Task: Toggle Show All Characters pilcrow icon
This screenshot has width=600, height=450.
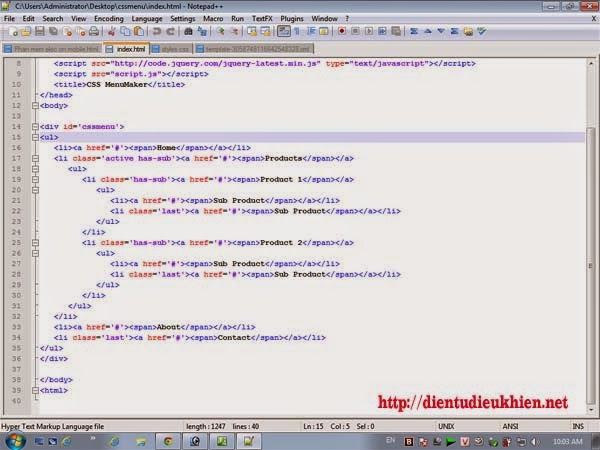Action: pos(297,32)
